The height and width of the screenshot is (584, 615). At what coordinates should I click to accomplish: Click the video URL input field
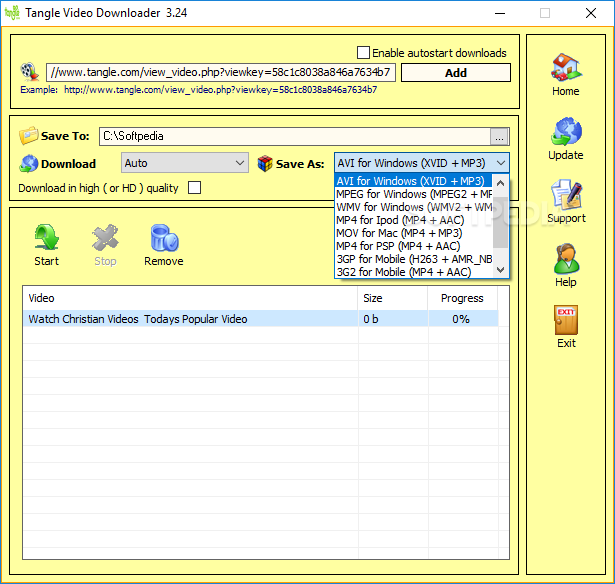pos(221,72)
